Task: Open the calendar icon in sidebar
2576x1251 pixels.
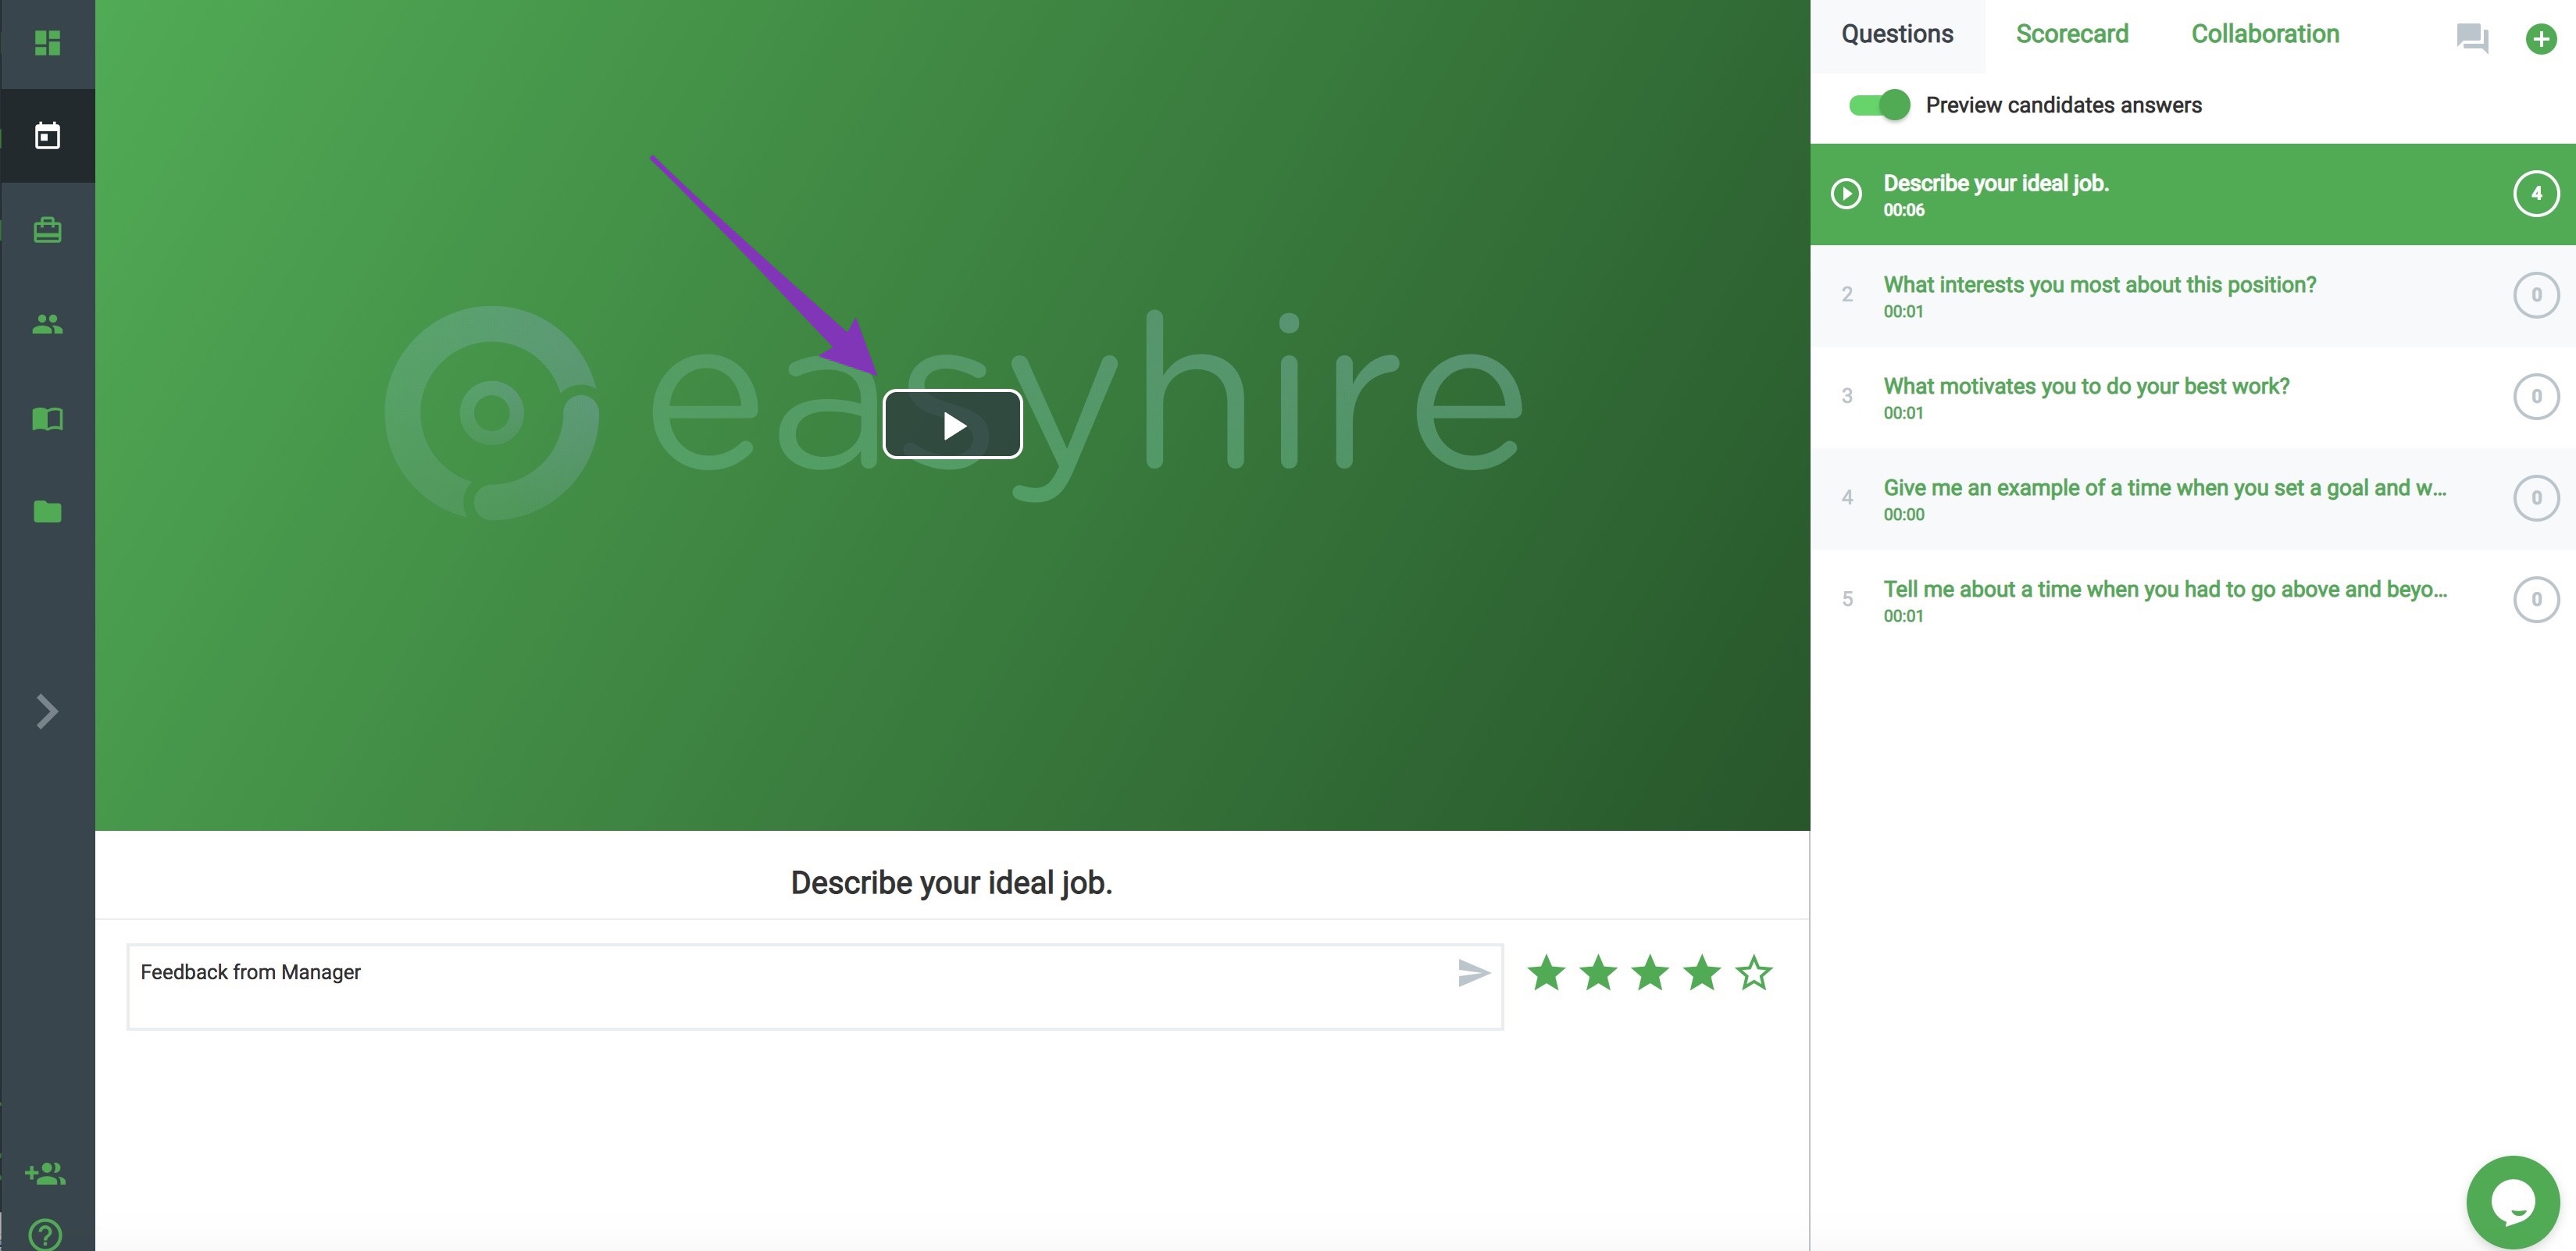Action: pos(47,136)
